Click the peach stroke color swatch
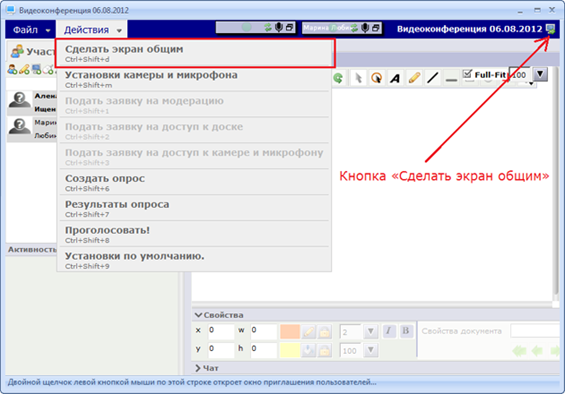Screen dimensions: 565x394 pyautogui.click(x=290, y=331)
